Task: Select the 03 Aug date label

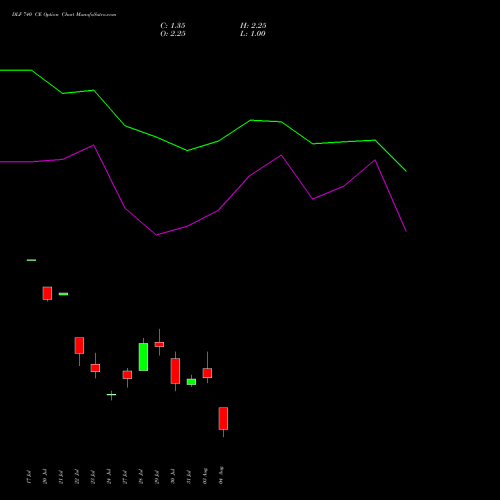Action: tap(205, 476)
